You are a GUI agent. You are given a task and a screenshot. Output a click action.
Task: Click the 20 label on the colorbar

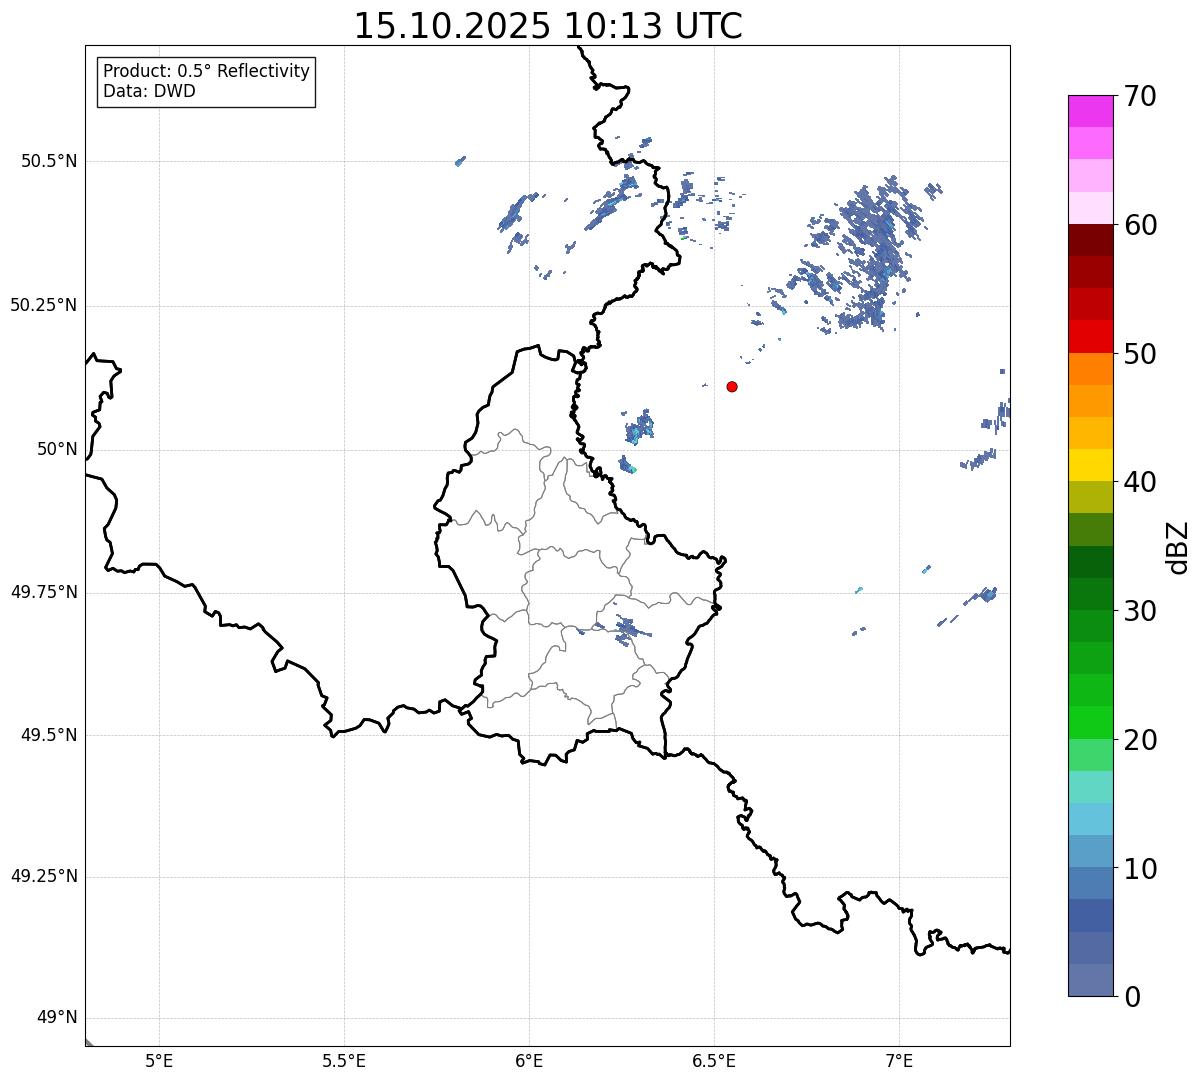point(1140,740)
